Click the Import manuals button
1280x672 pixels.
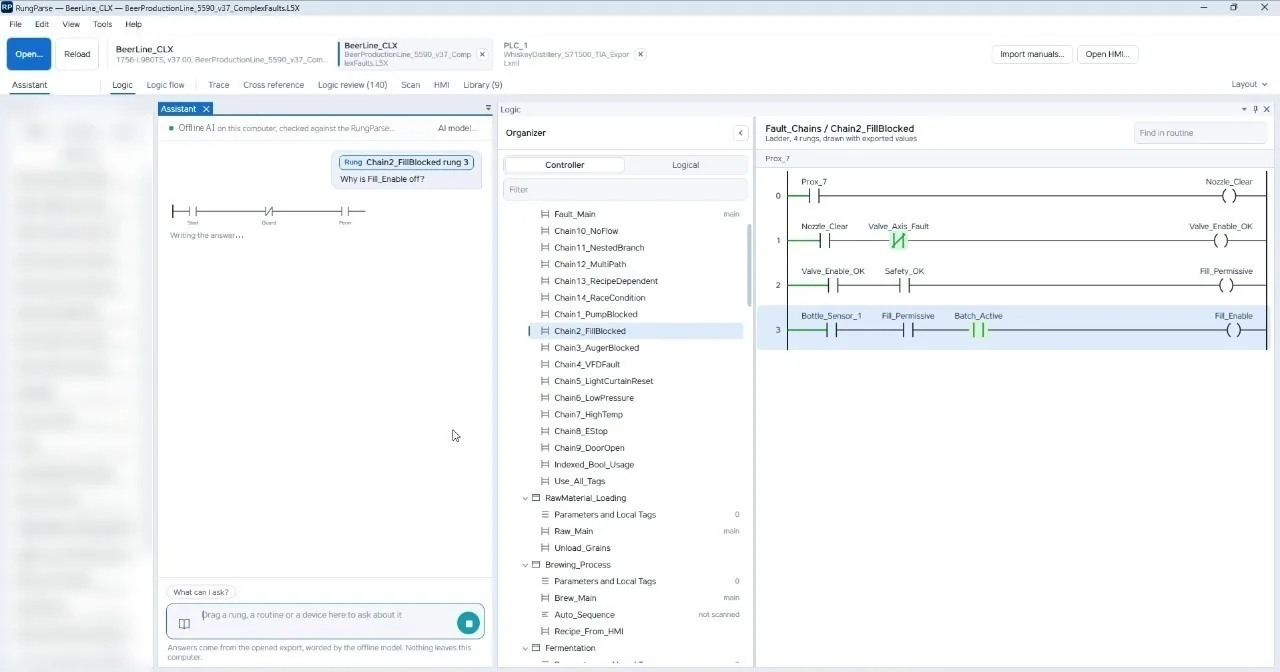click(x=1033, y=54)
